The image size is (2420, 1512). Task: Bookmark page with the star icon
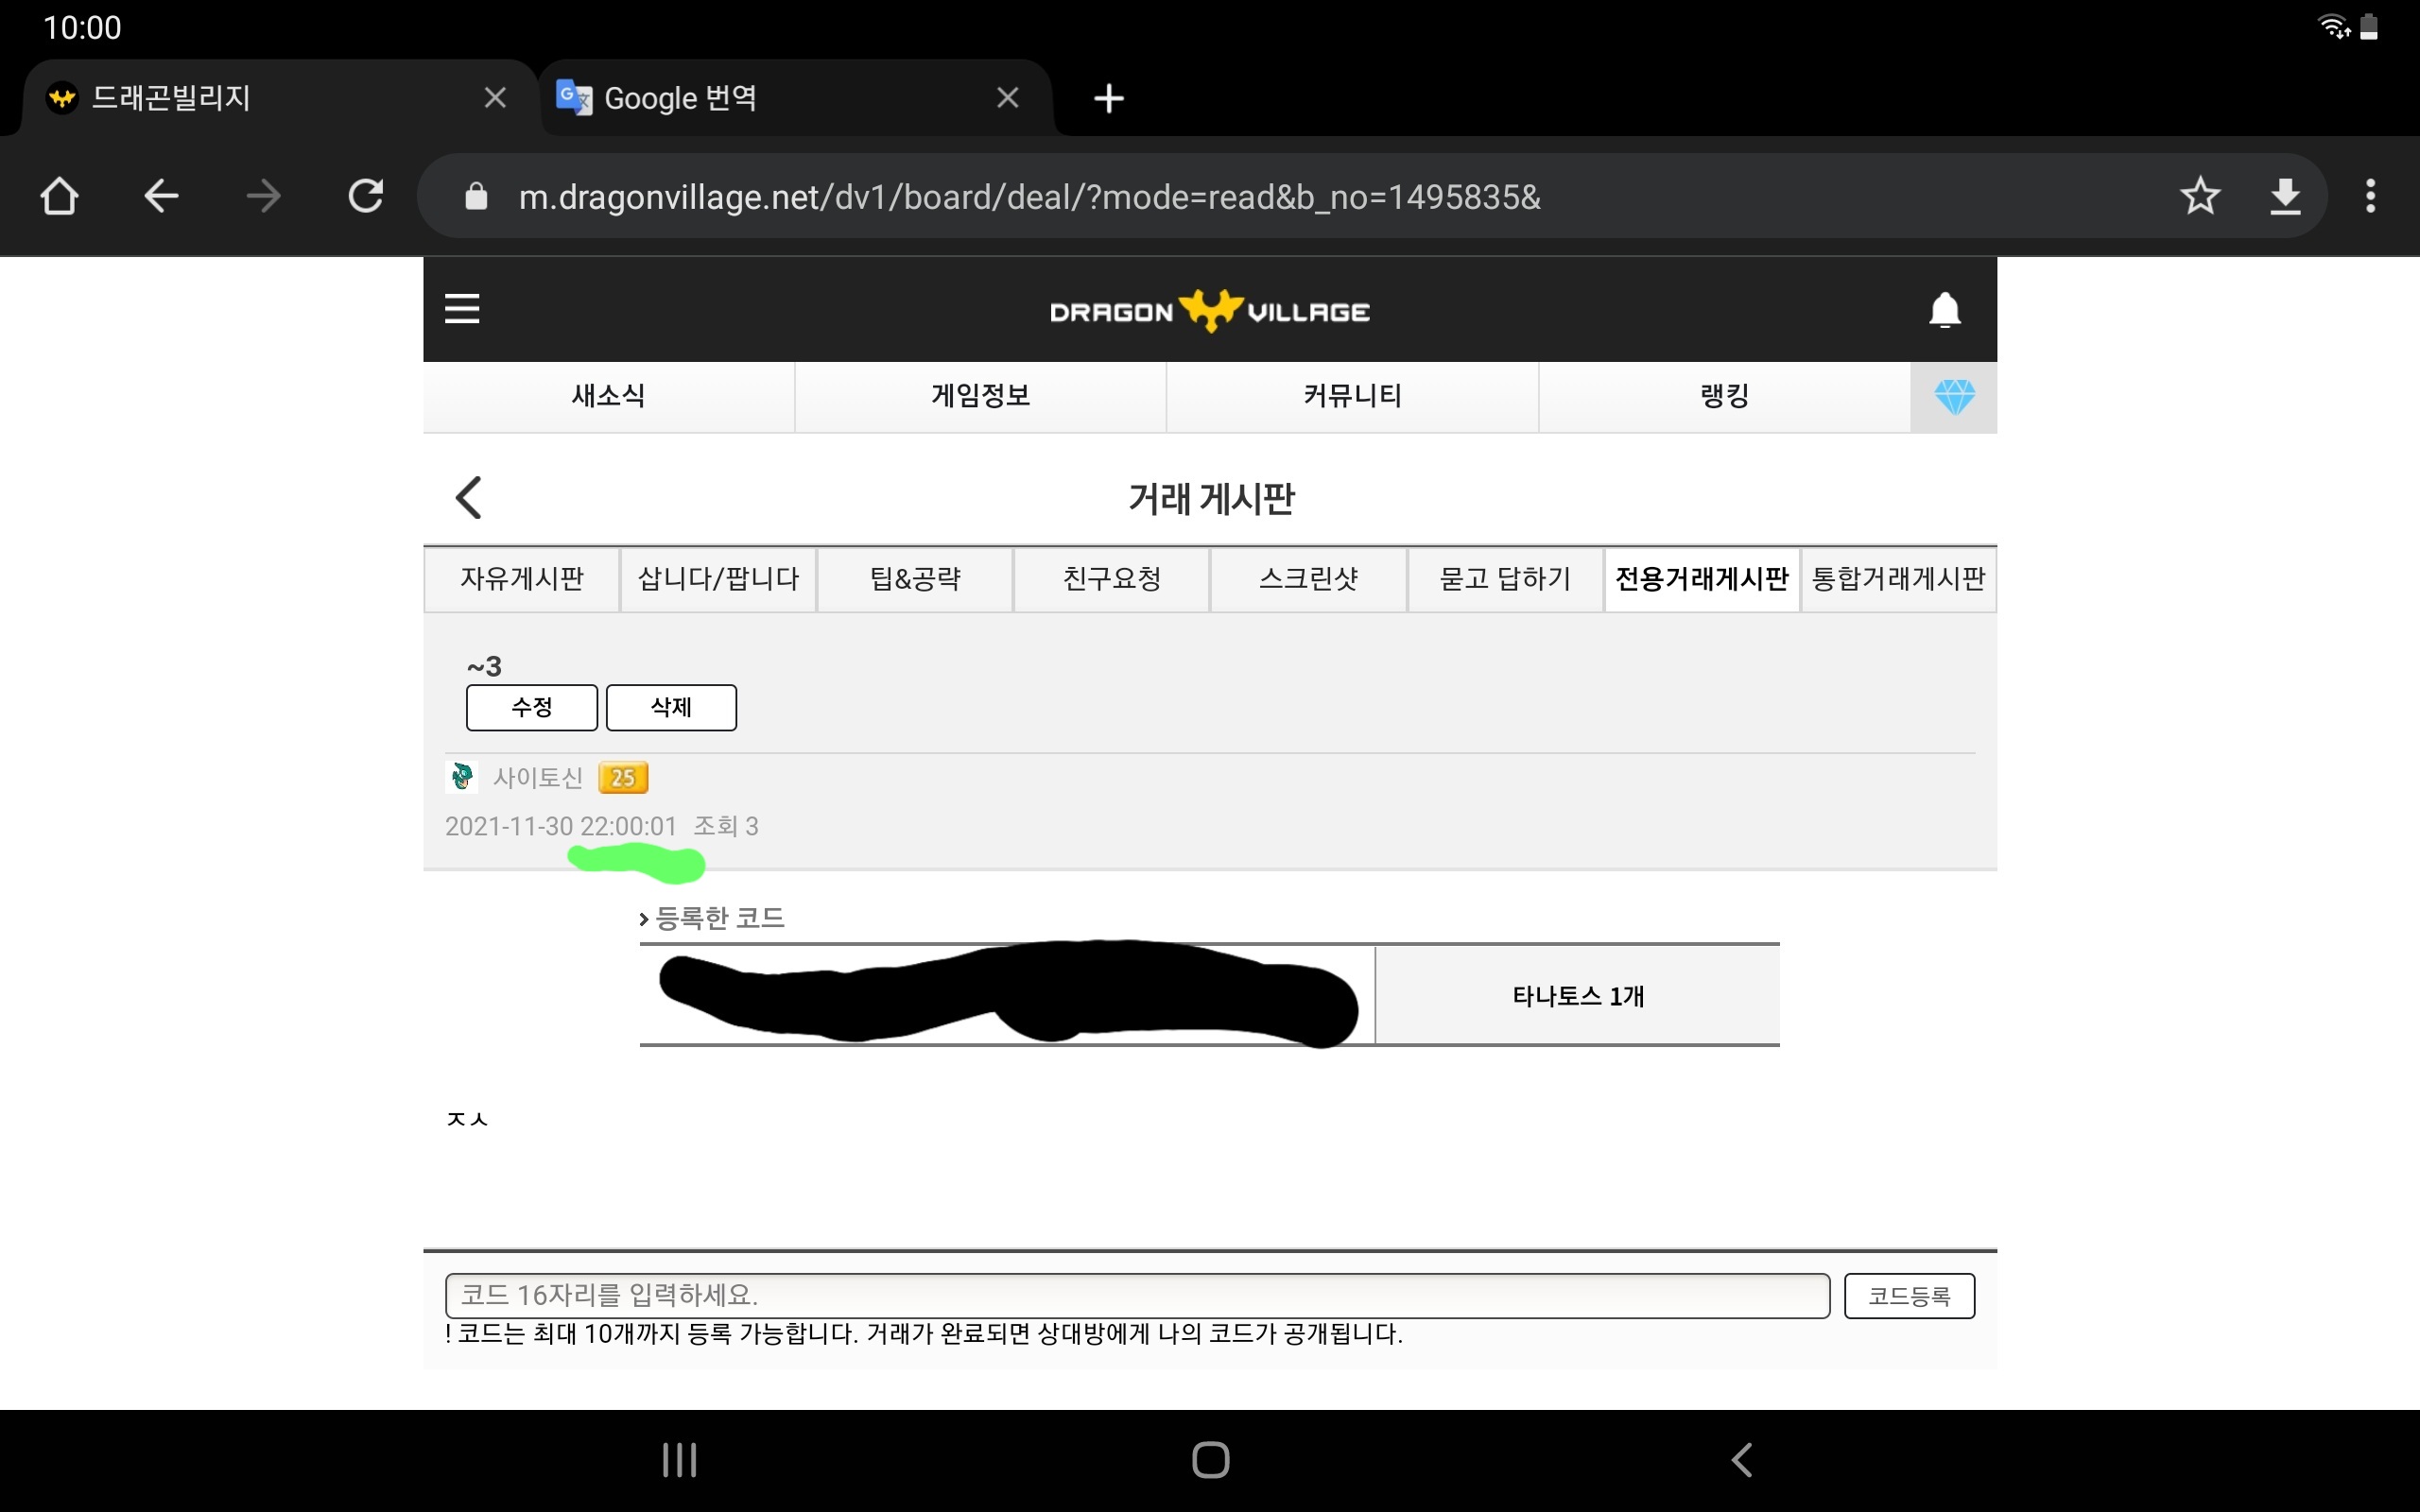[x=2199, y=196]
